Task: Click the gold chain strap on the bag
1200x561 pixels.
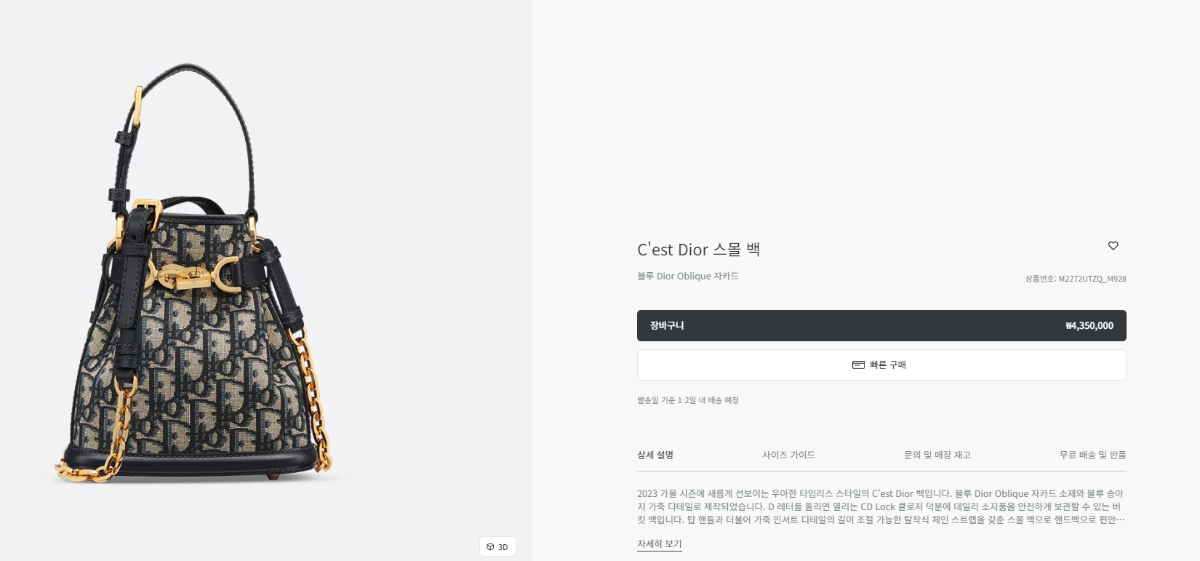Action: tap(313, 400)
